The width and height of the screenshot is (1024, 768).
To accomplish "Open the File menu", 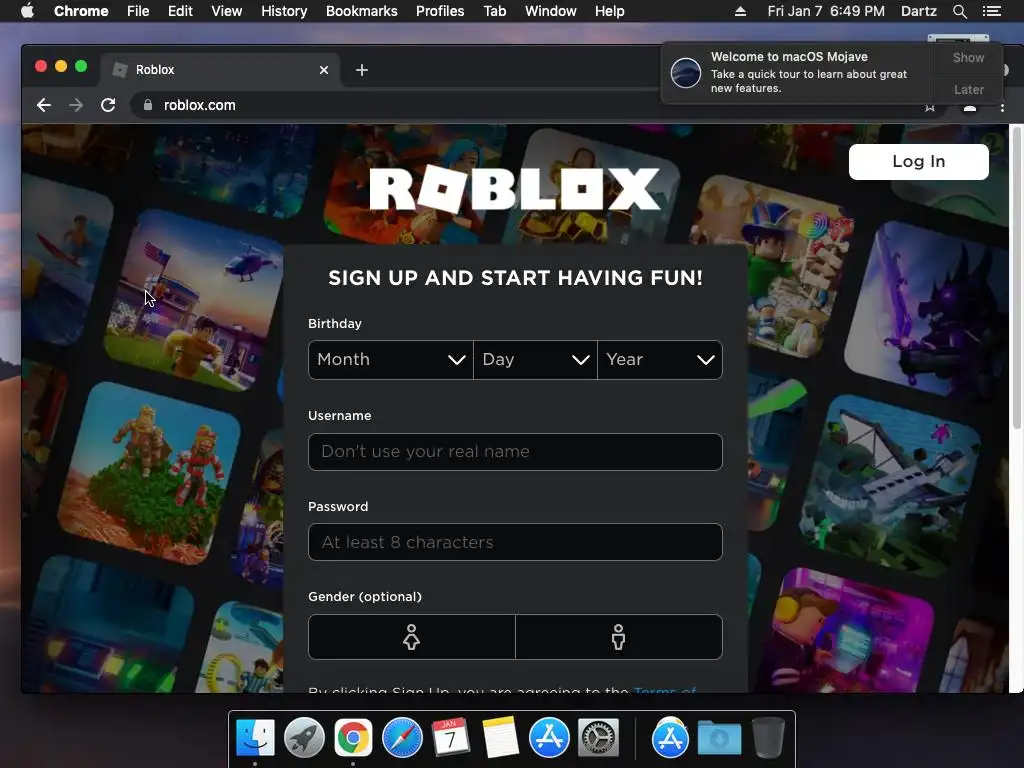I will point(138,11).
